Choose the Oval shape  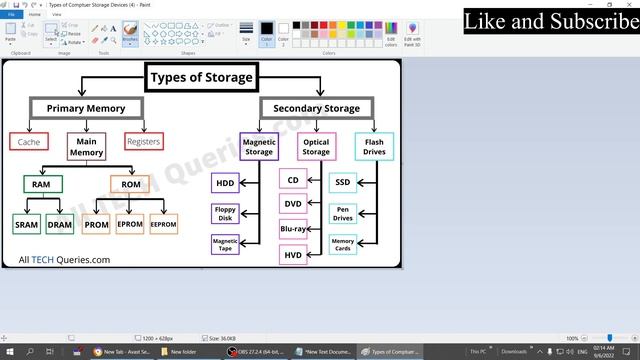click(x=163, y=26)
